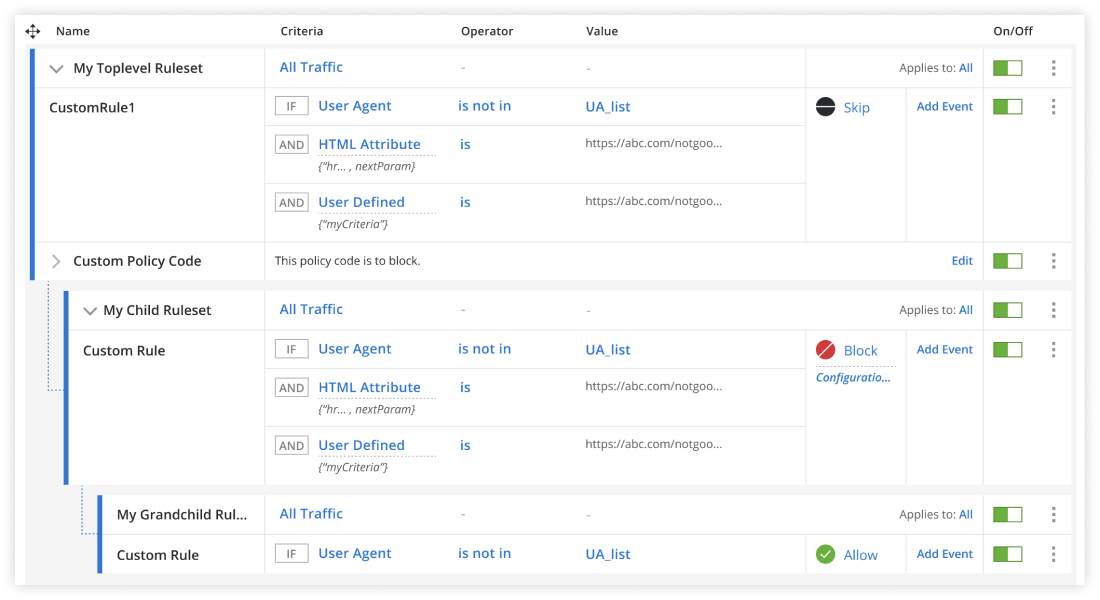
Task: Open kebab menu for Custom Policy Code
Action: 1053,261
